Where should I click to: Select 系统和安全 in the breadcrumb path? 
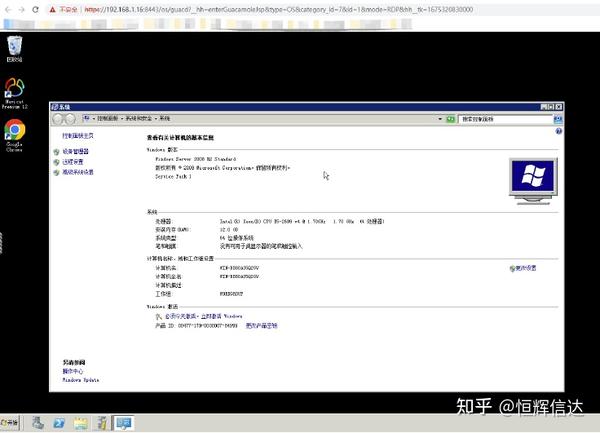coord(139,119)
